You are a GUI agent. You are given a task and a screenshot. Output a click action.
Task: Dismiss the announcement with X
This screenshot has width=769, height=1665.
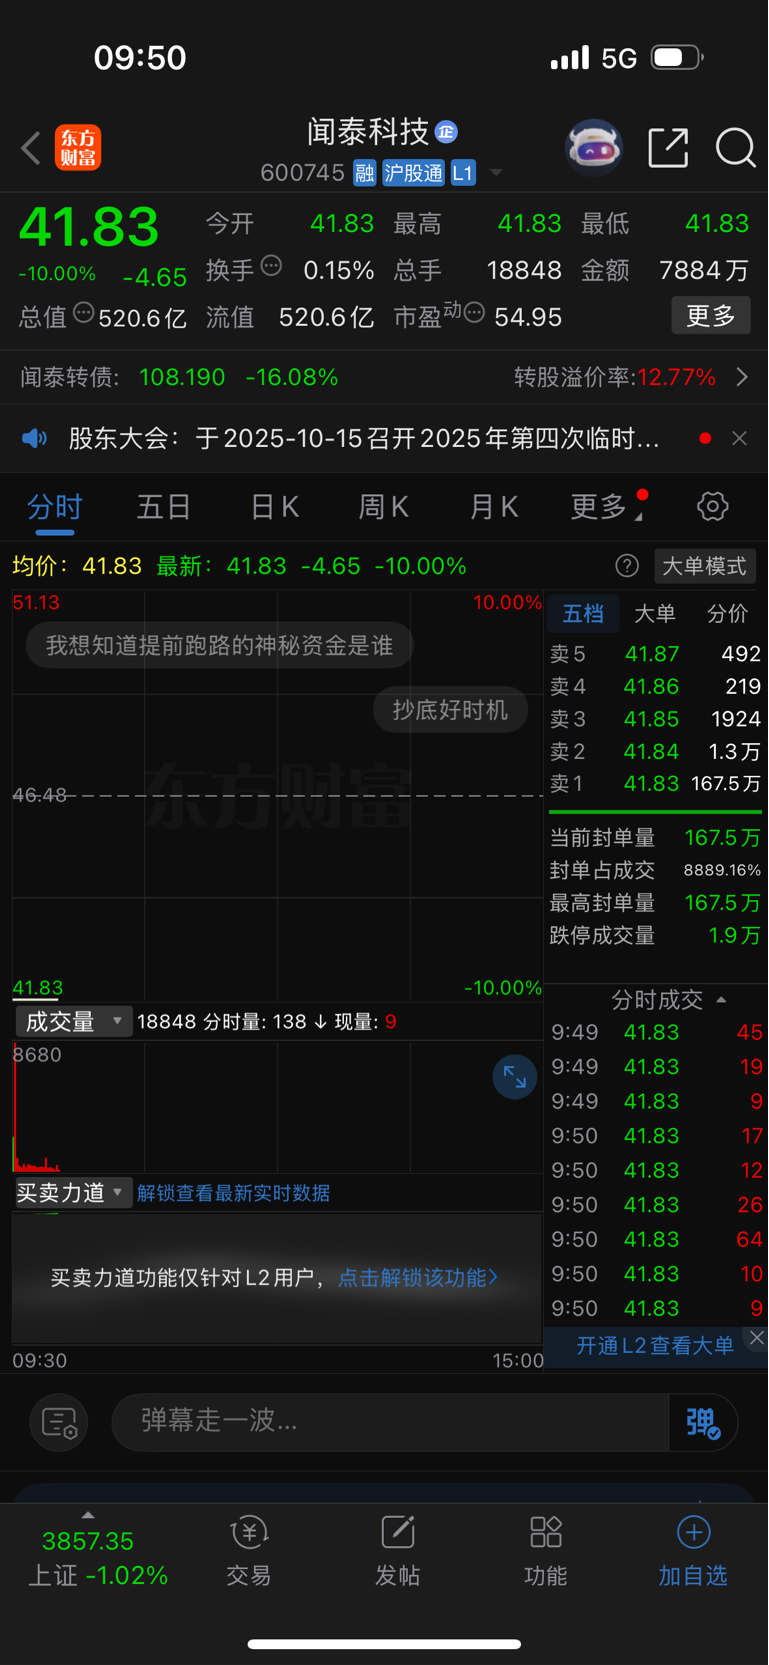click(x=739, y=438)
